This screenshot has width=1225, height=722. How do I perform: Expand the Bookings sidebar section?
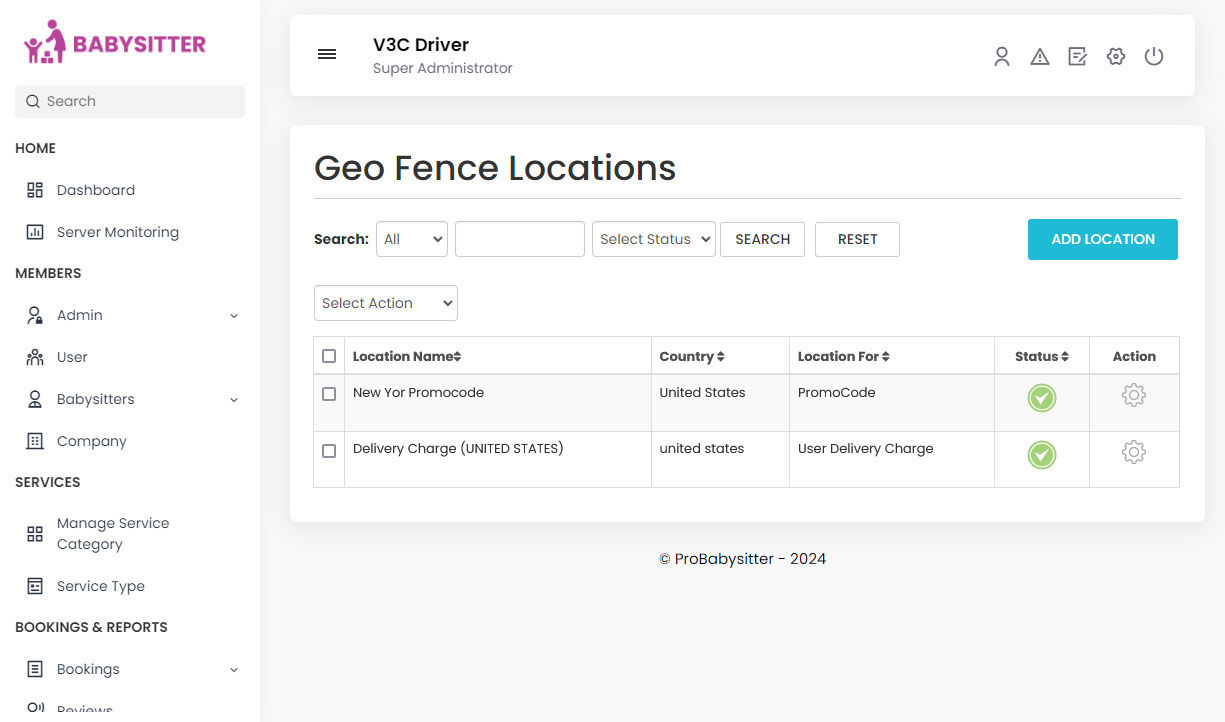(88, 669)
